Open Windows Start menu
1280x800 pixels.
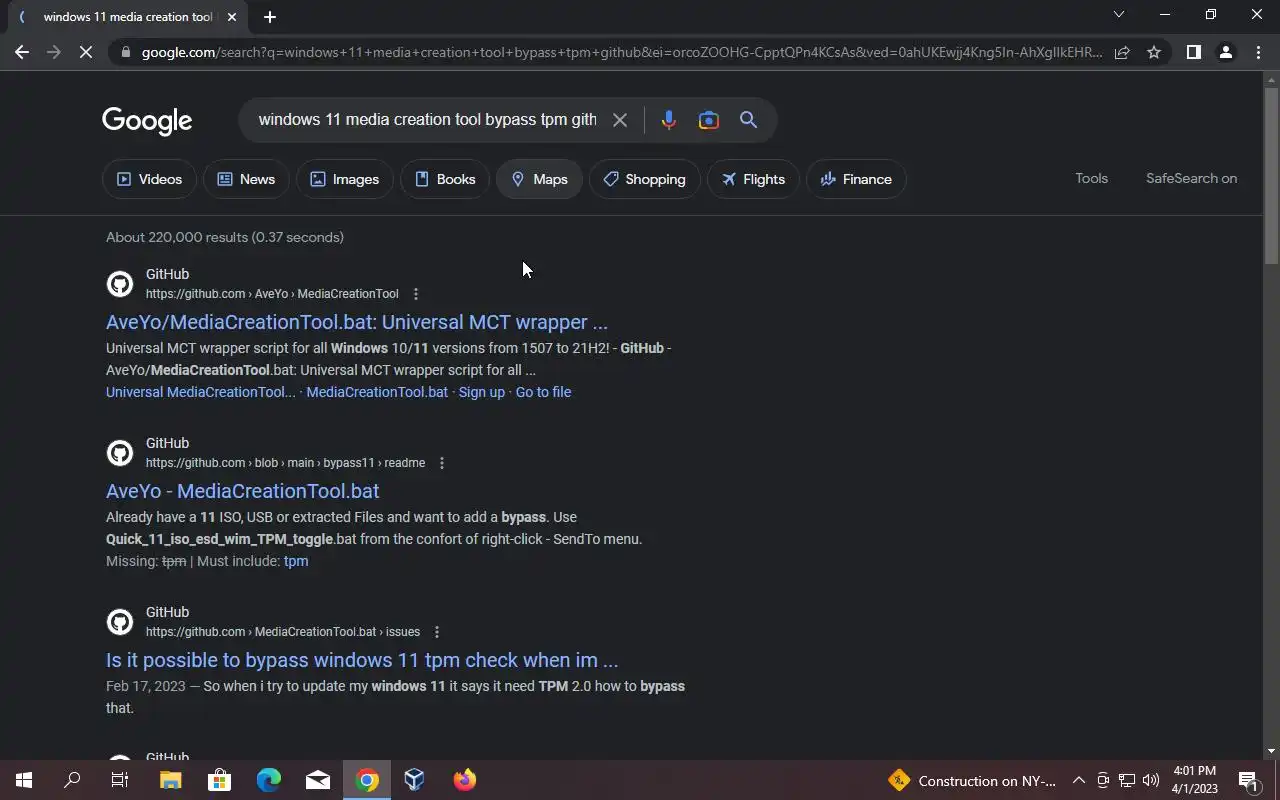pos(24,780)
